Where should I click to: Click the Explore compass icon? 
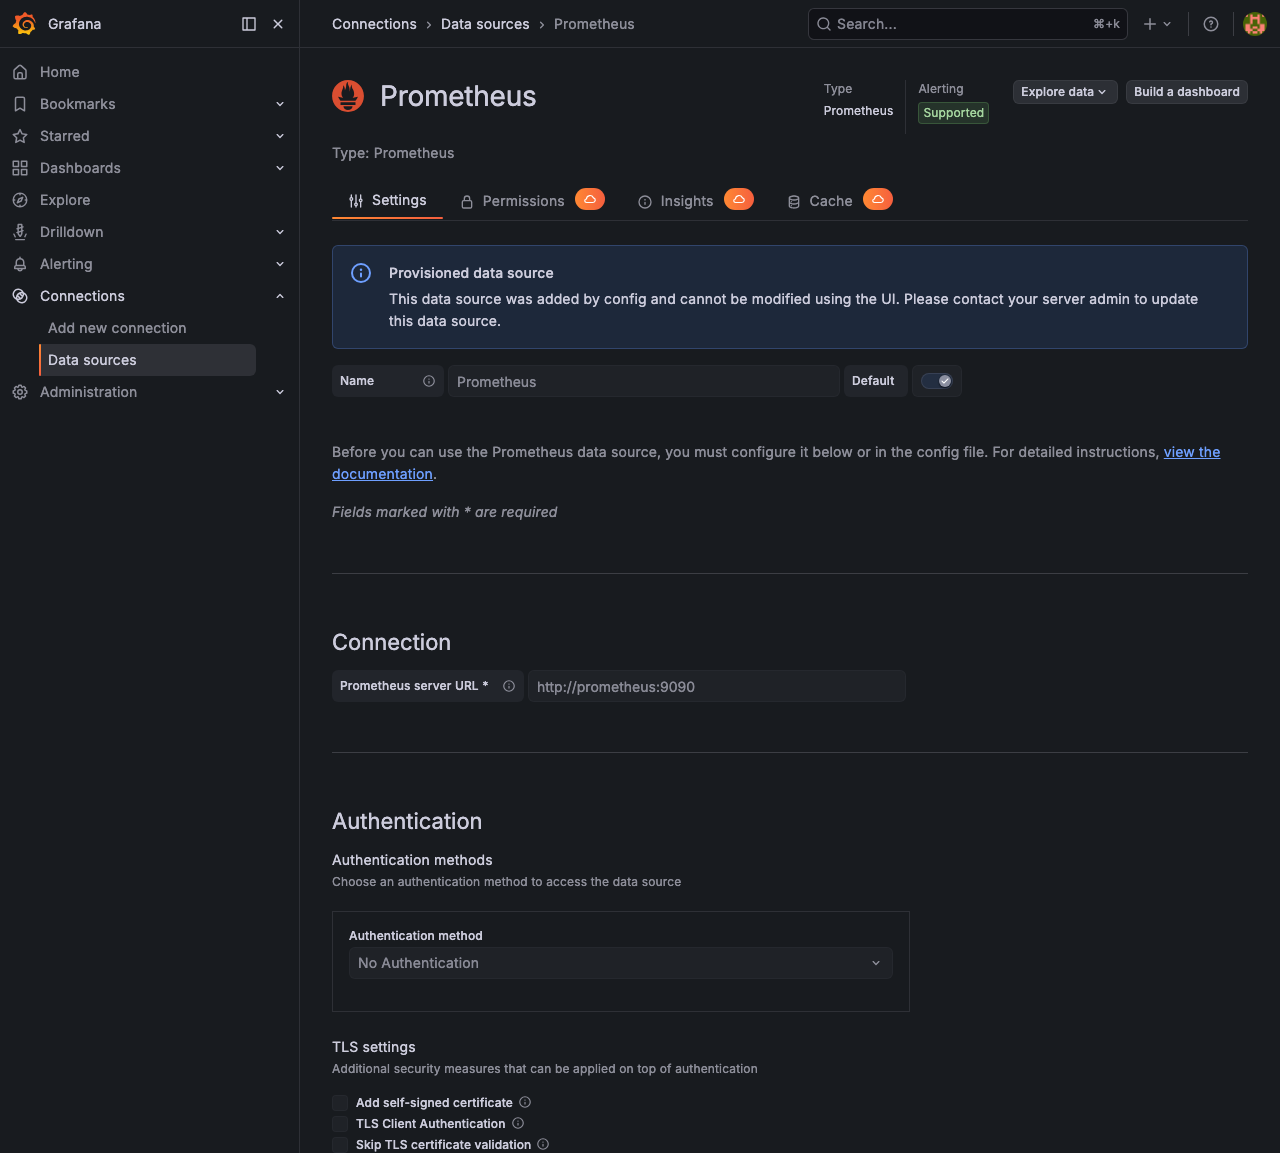point(20,200)
